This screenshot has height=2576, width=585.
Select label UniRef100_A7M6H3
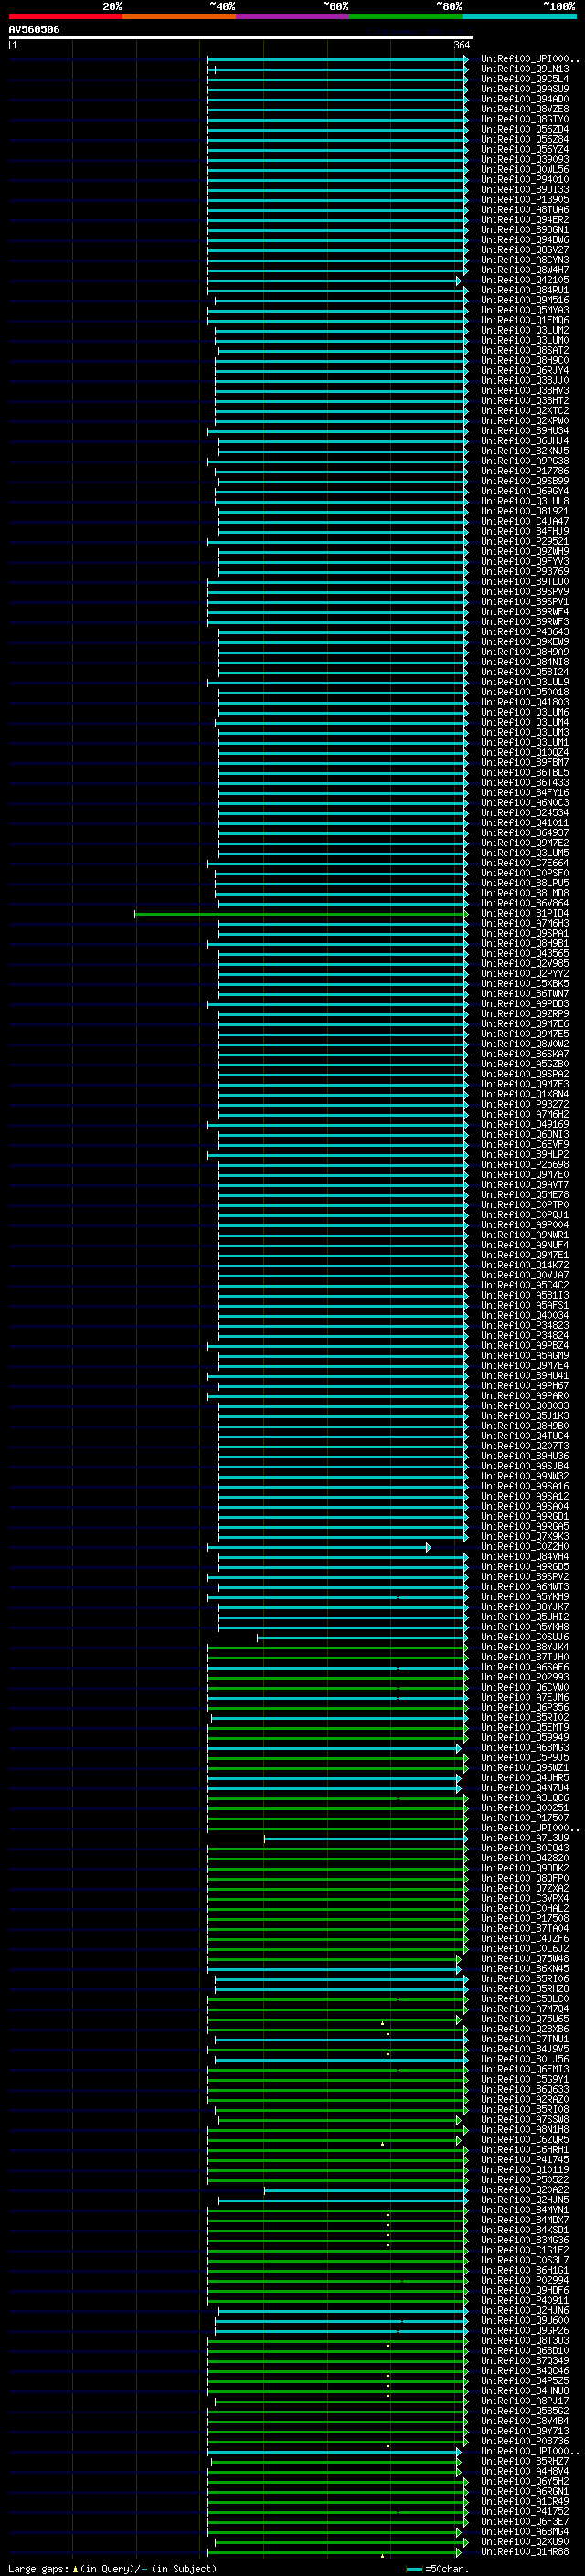pyautogui.click(x=524, y=923)
